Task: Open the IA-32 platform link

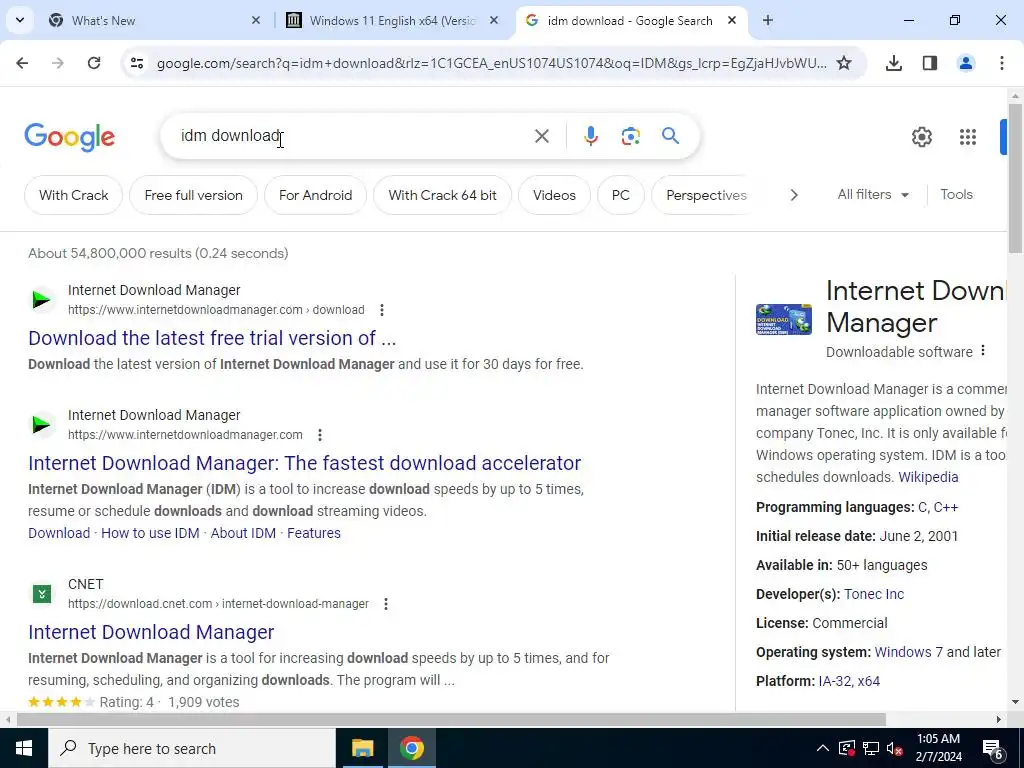Action: point(835,681)
